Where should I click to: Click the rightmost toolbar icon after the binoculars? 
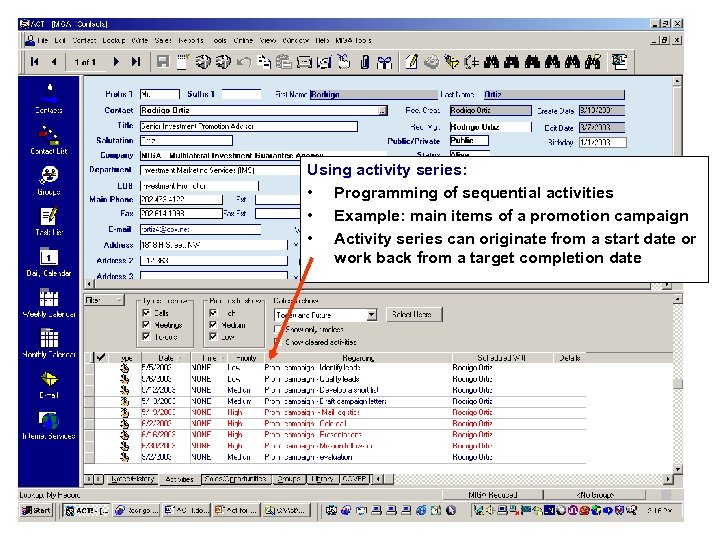pos(619,62)
